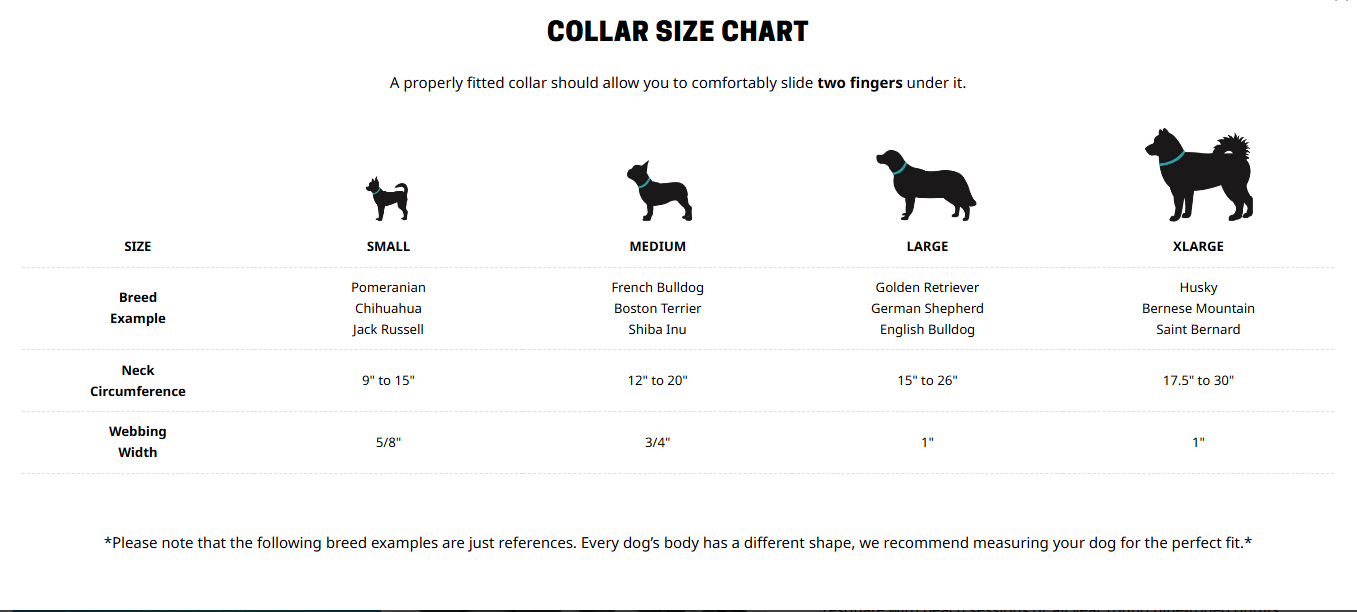Click the extra-large husky silhouette icon
This screenshot has width=1357, height=612.
(x=1198, y=176)
